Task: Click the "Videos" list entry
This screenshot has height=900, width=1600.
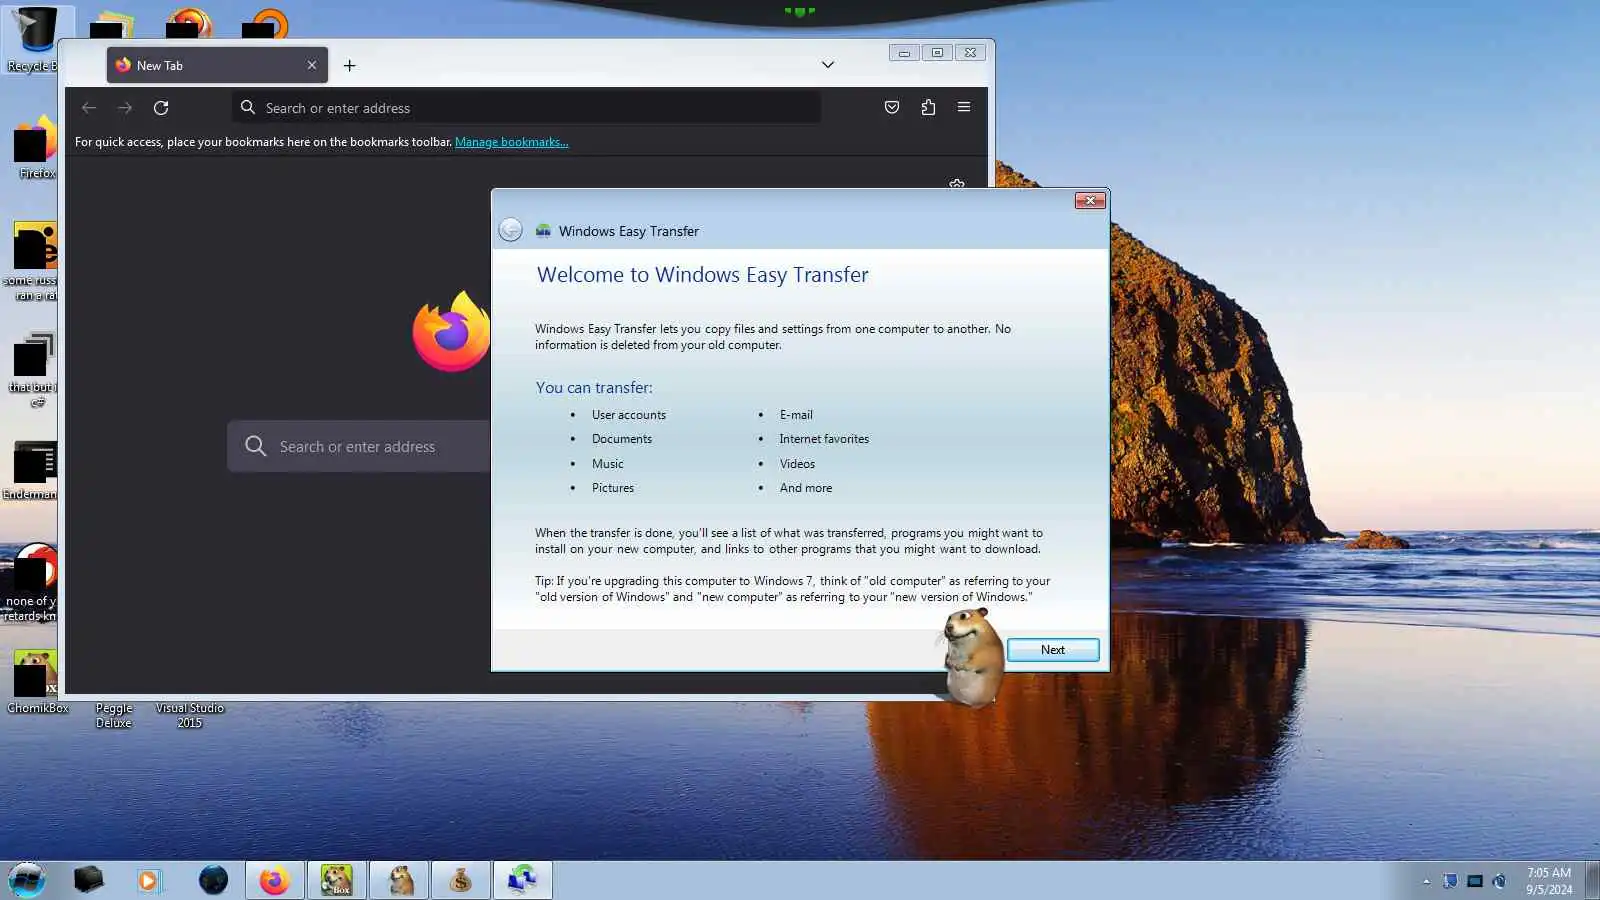Action: [x=797, y=464]
